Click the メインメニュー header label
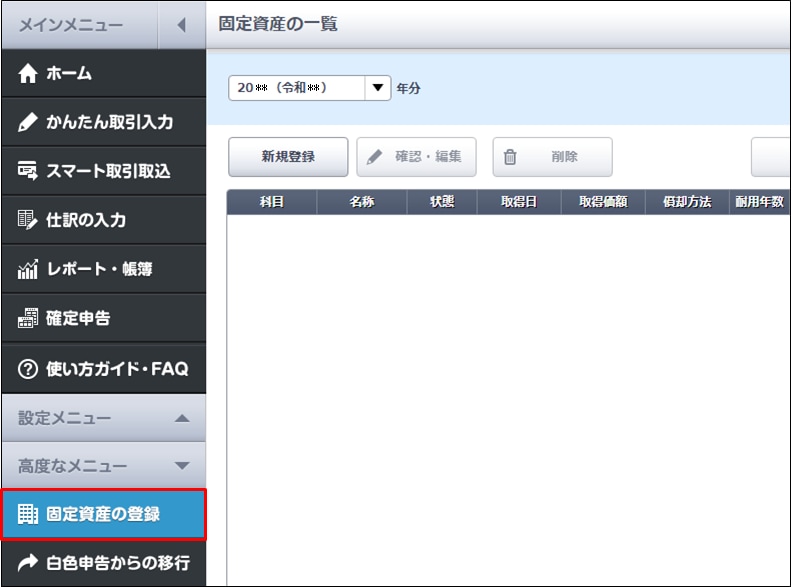 [x=71, y=25]
